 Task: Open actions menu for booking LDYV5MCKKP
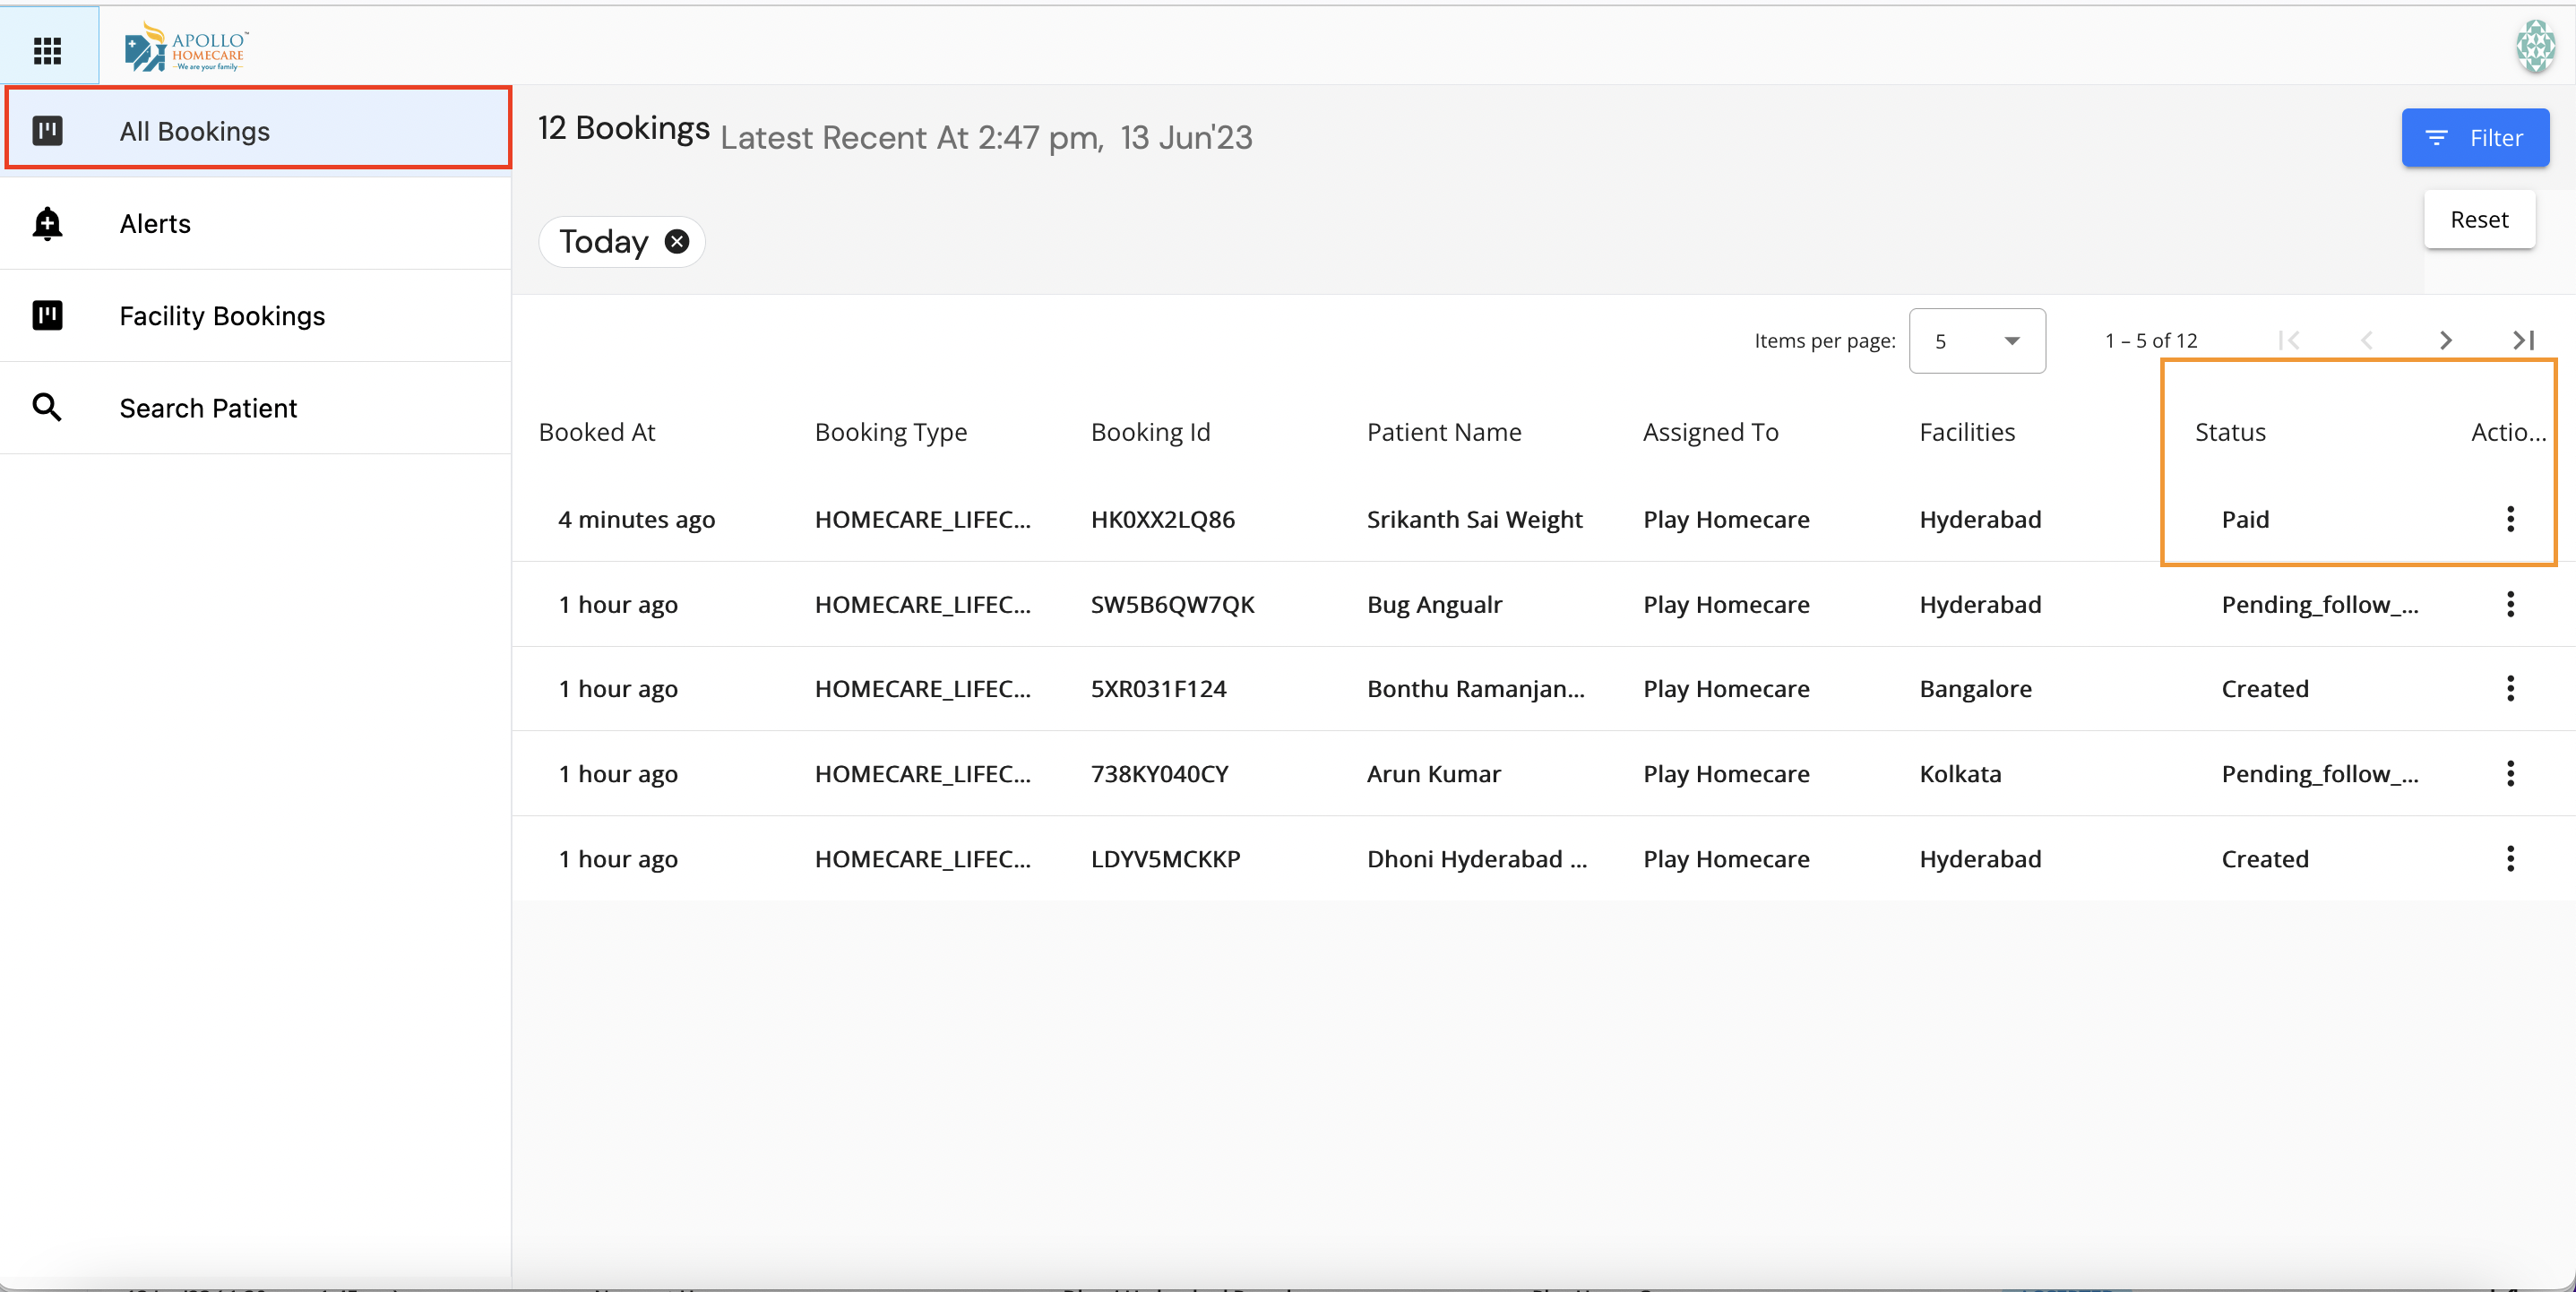2509,858
